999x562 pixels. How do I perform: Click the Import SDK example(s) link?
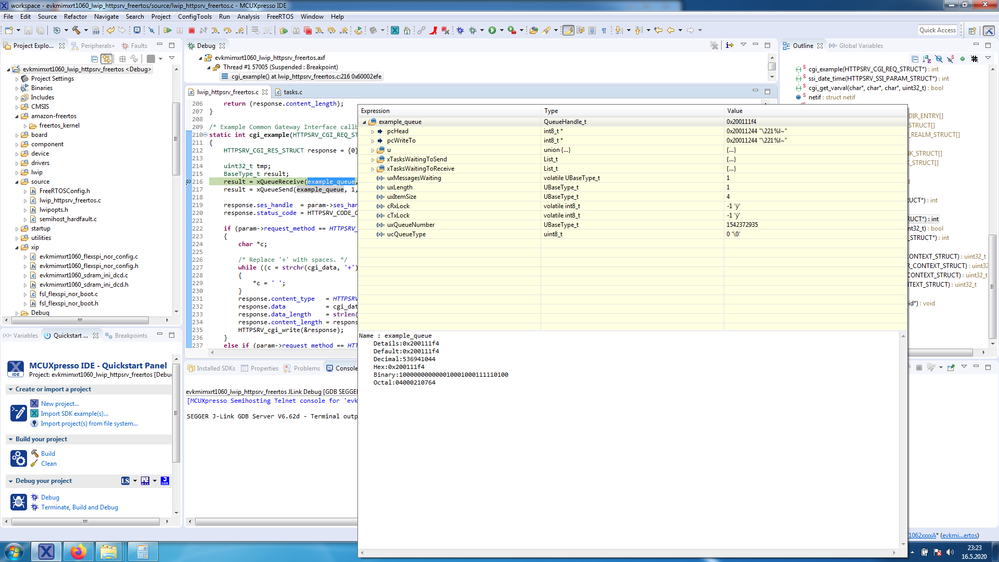[74, 413]
